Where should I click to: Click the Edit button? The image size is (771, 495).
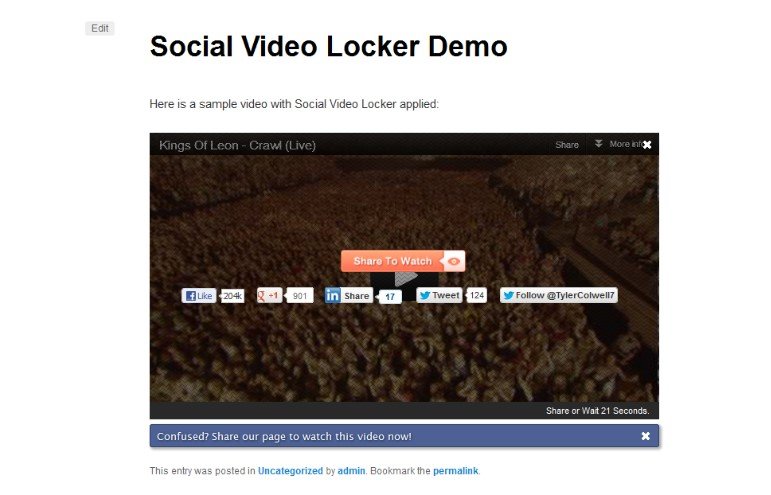tap(100, 28)
